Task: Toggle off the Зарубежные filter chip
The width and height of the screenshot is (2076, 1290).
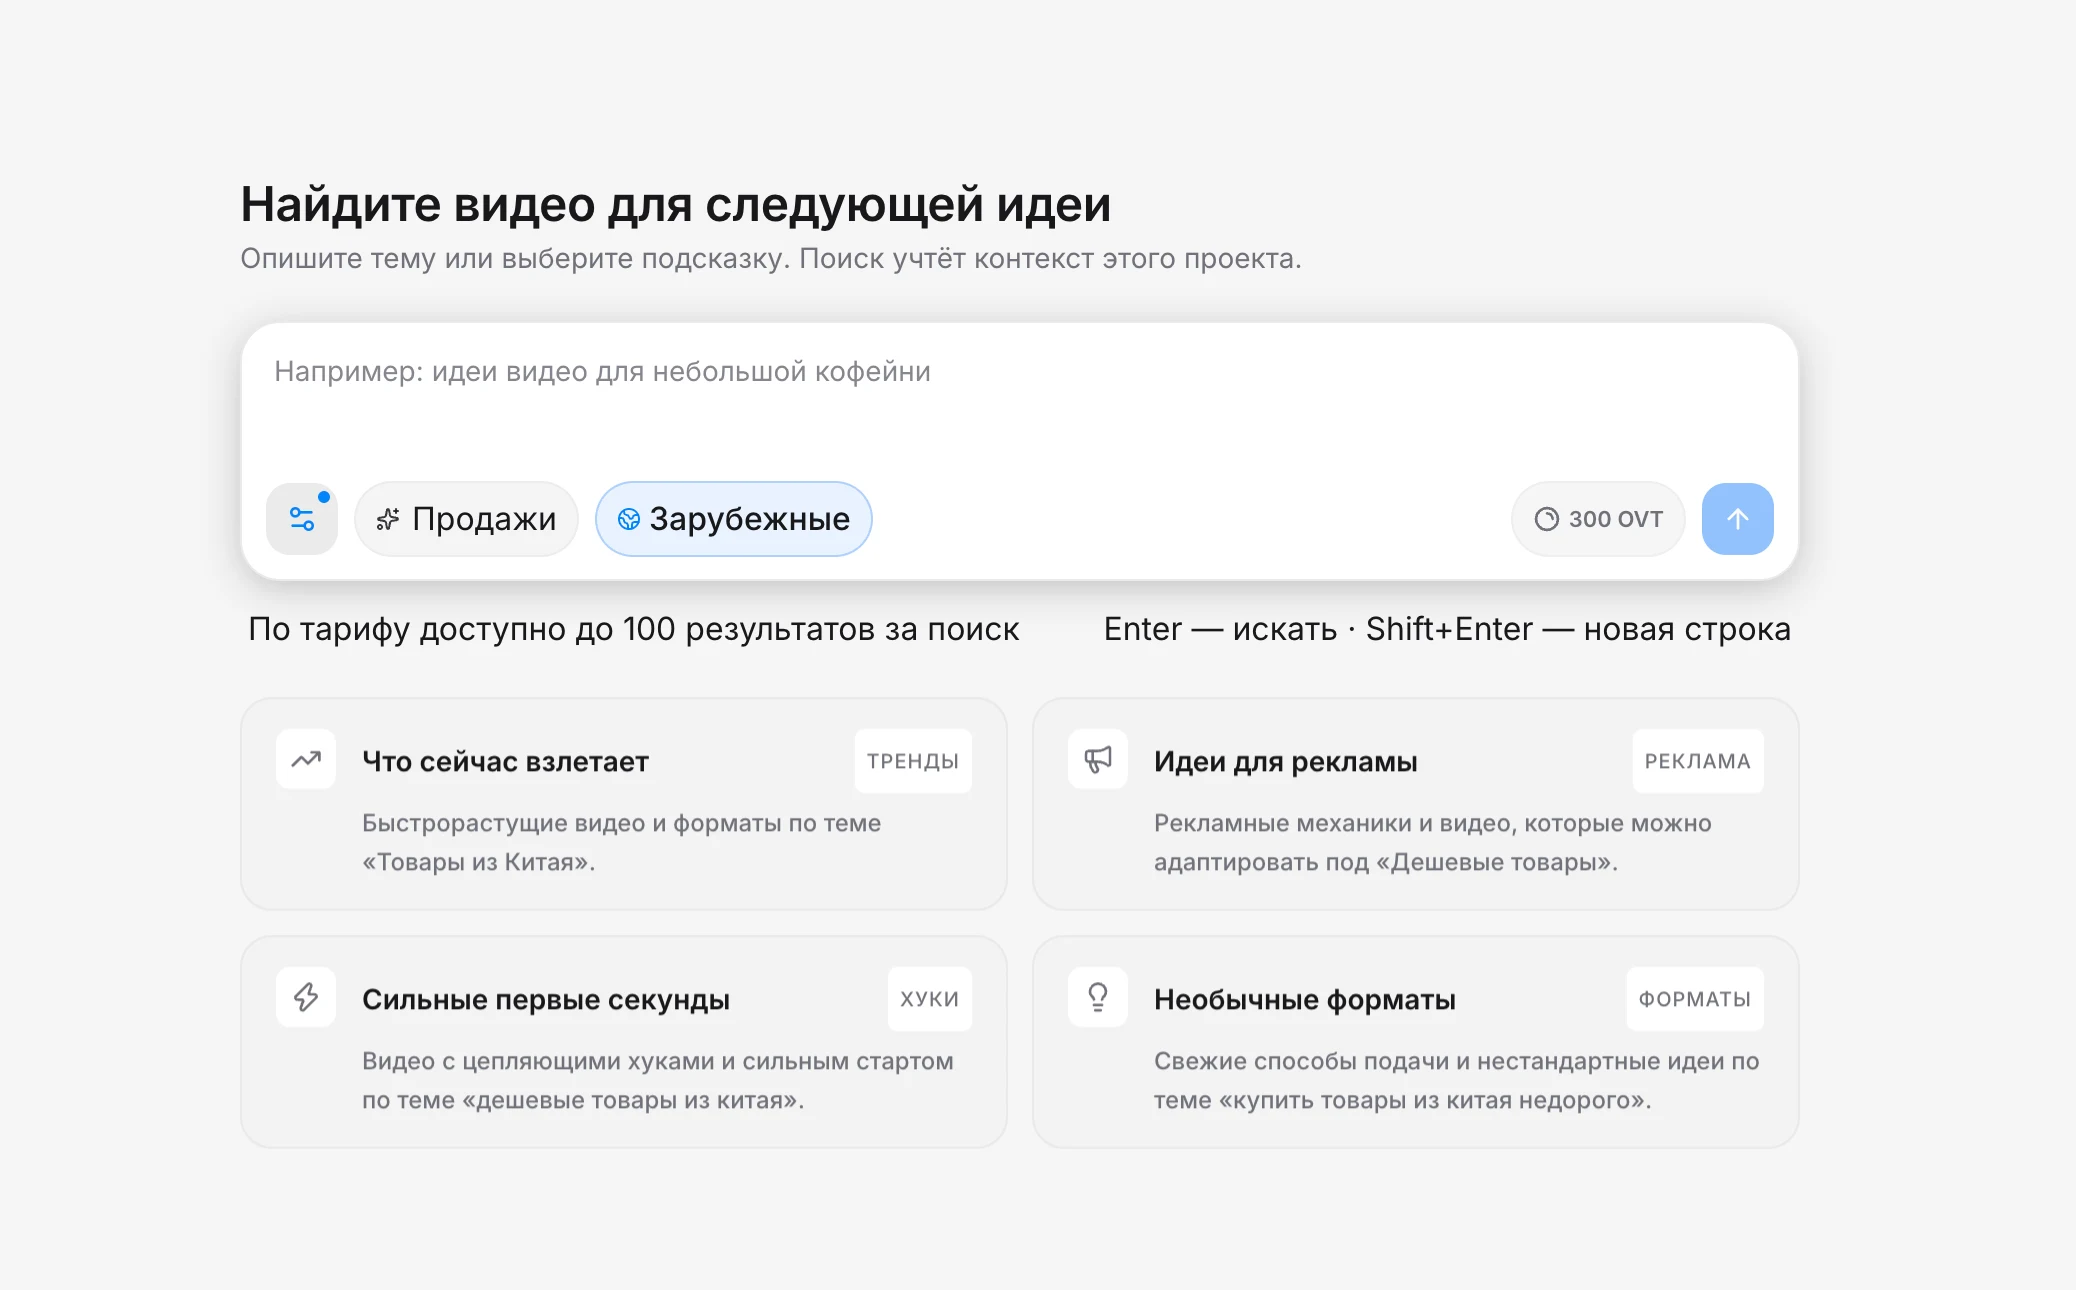Action: tap(734, 519)
